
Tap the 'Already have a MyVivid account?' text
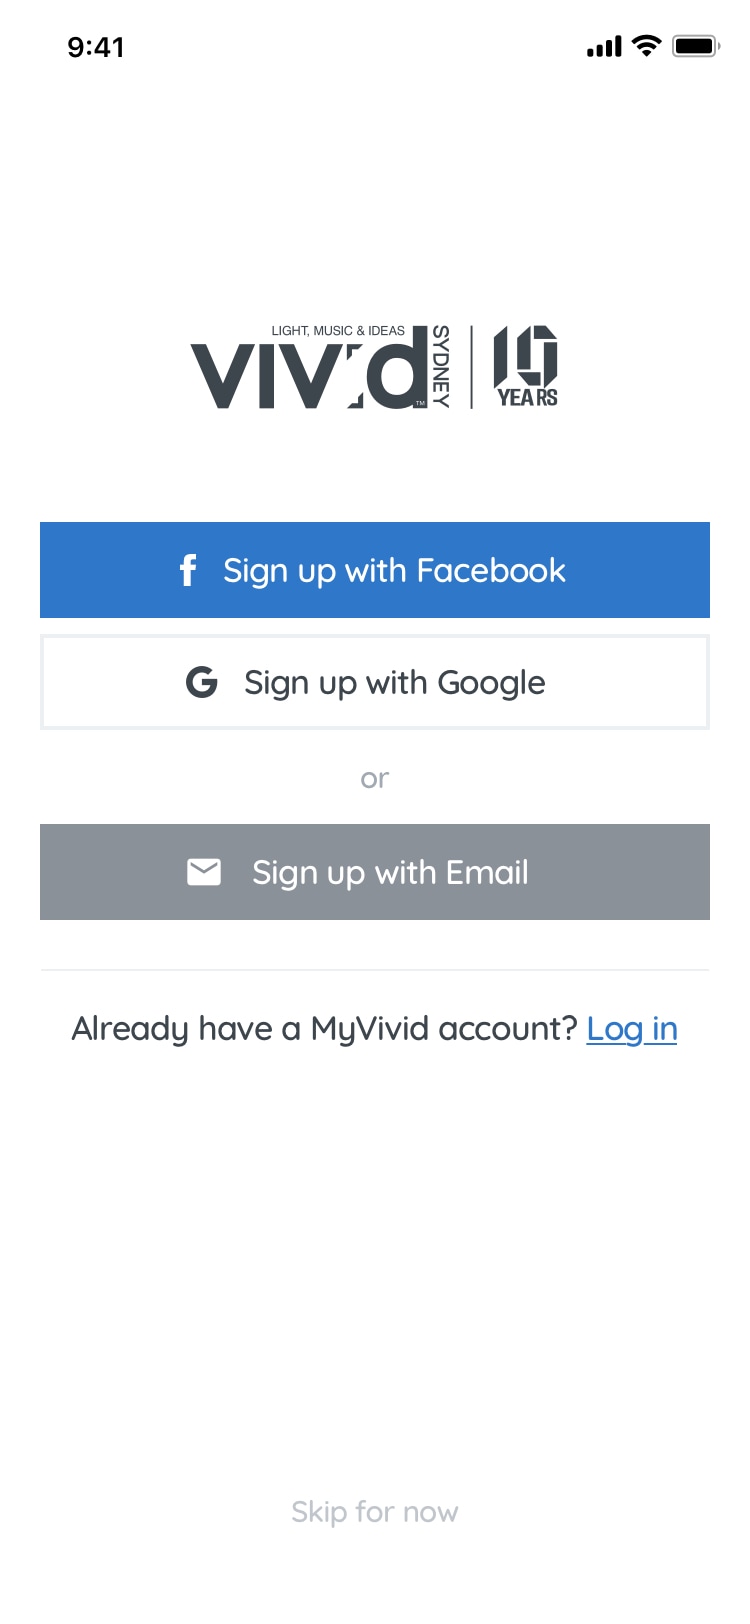tap(325, 1029)
